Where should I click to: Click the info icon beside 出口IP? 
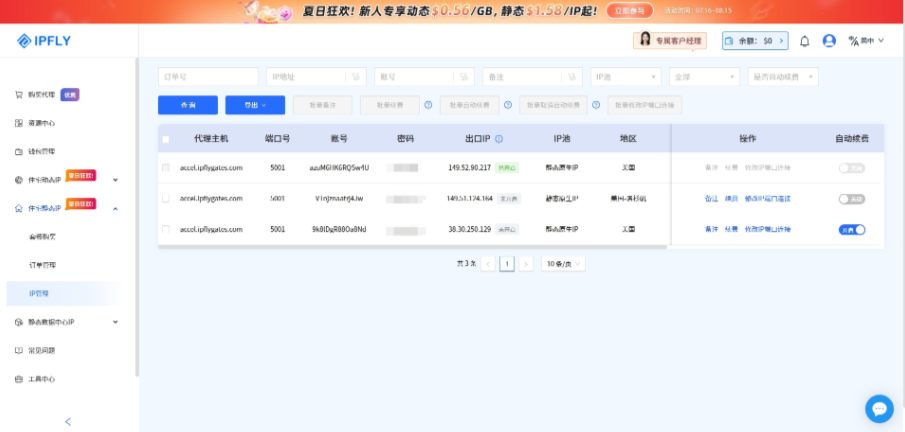[x=499, y=139]
